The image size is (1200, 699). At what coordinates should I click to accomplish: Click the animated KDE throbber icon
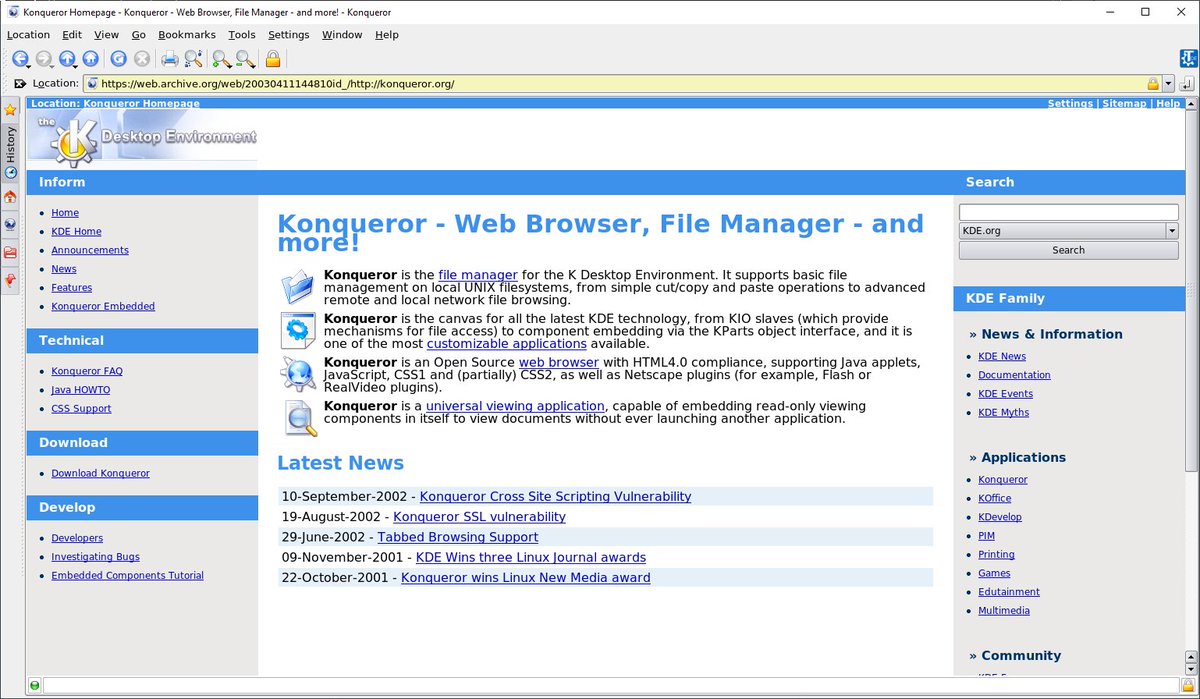point(1188,59)
